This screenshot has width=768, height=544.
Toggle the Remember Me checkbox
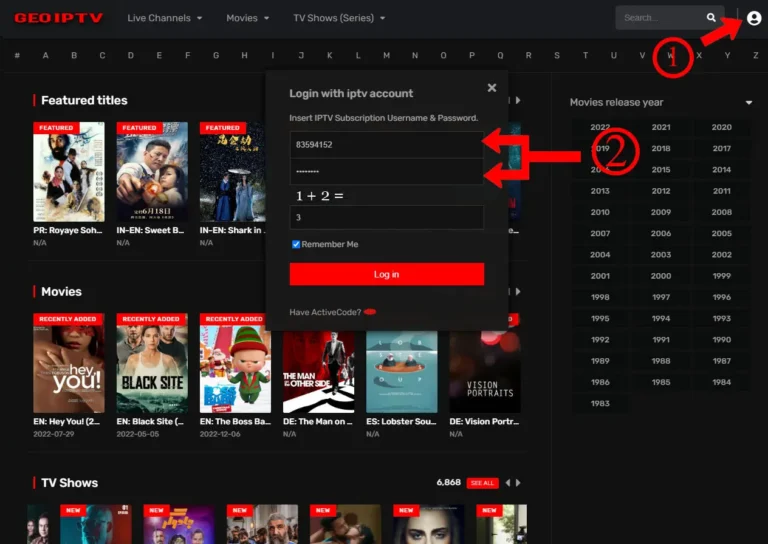[296, 244]
